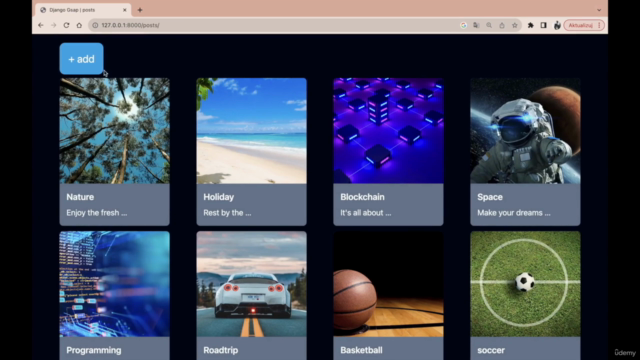The height and width of the screenshot is (360, 640).
Task: Open the browser three-dot menu
Action: coord(599,25)
